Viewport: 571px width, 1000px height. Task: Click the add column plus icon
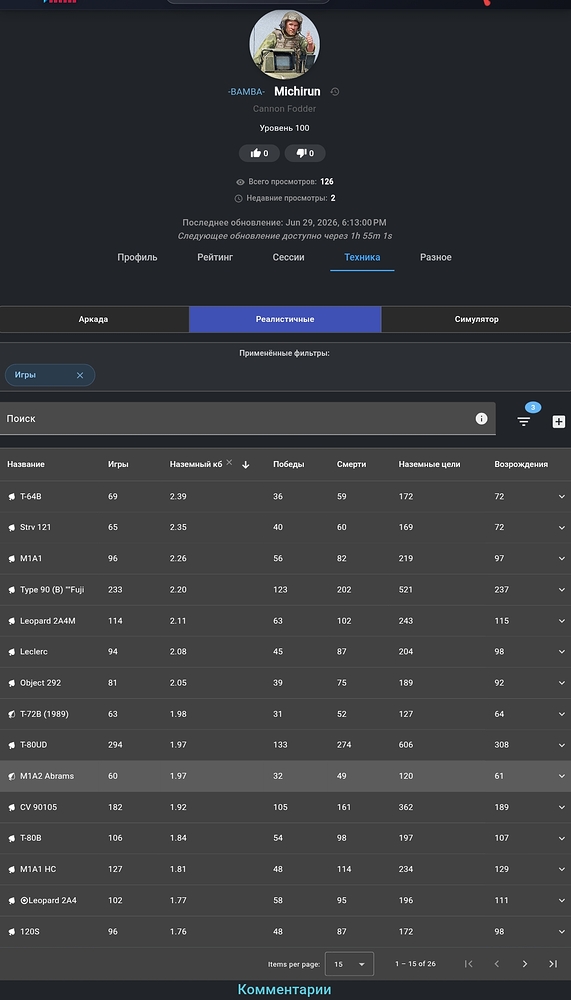[x=559, y=422]
